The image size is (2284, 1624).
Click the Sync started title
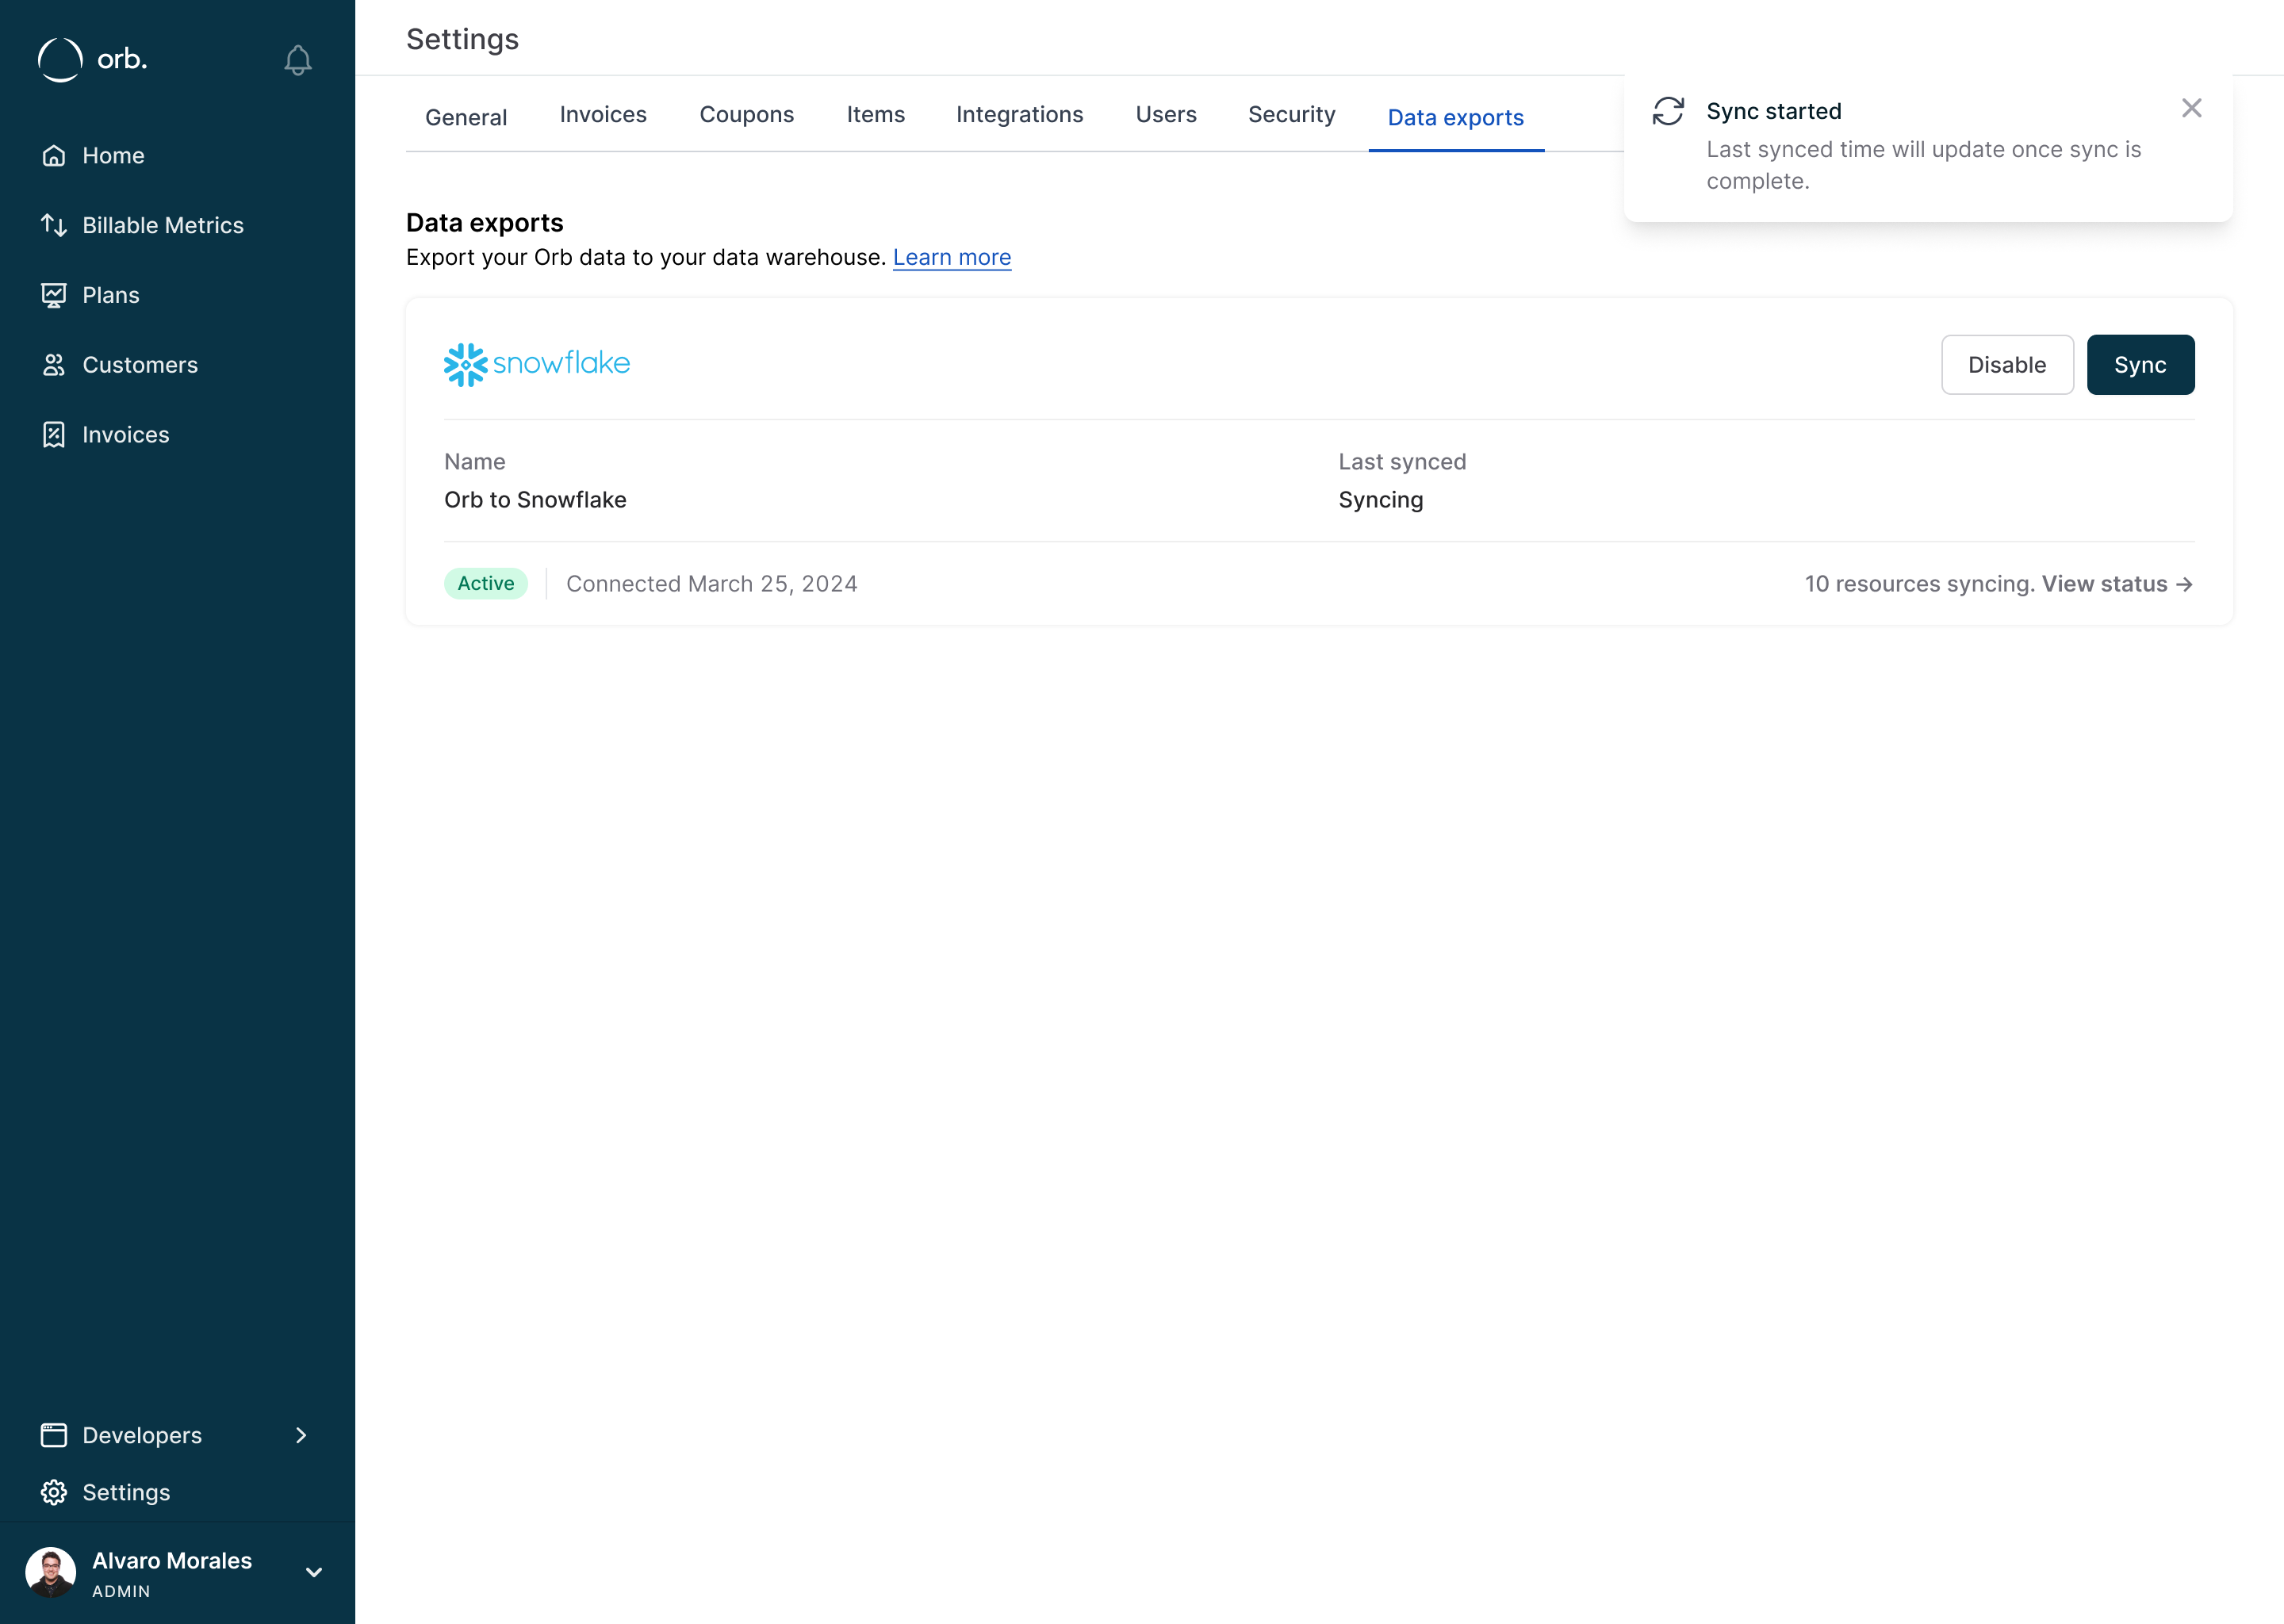(1773, 111)
